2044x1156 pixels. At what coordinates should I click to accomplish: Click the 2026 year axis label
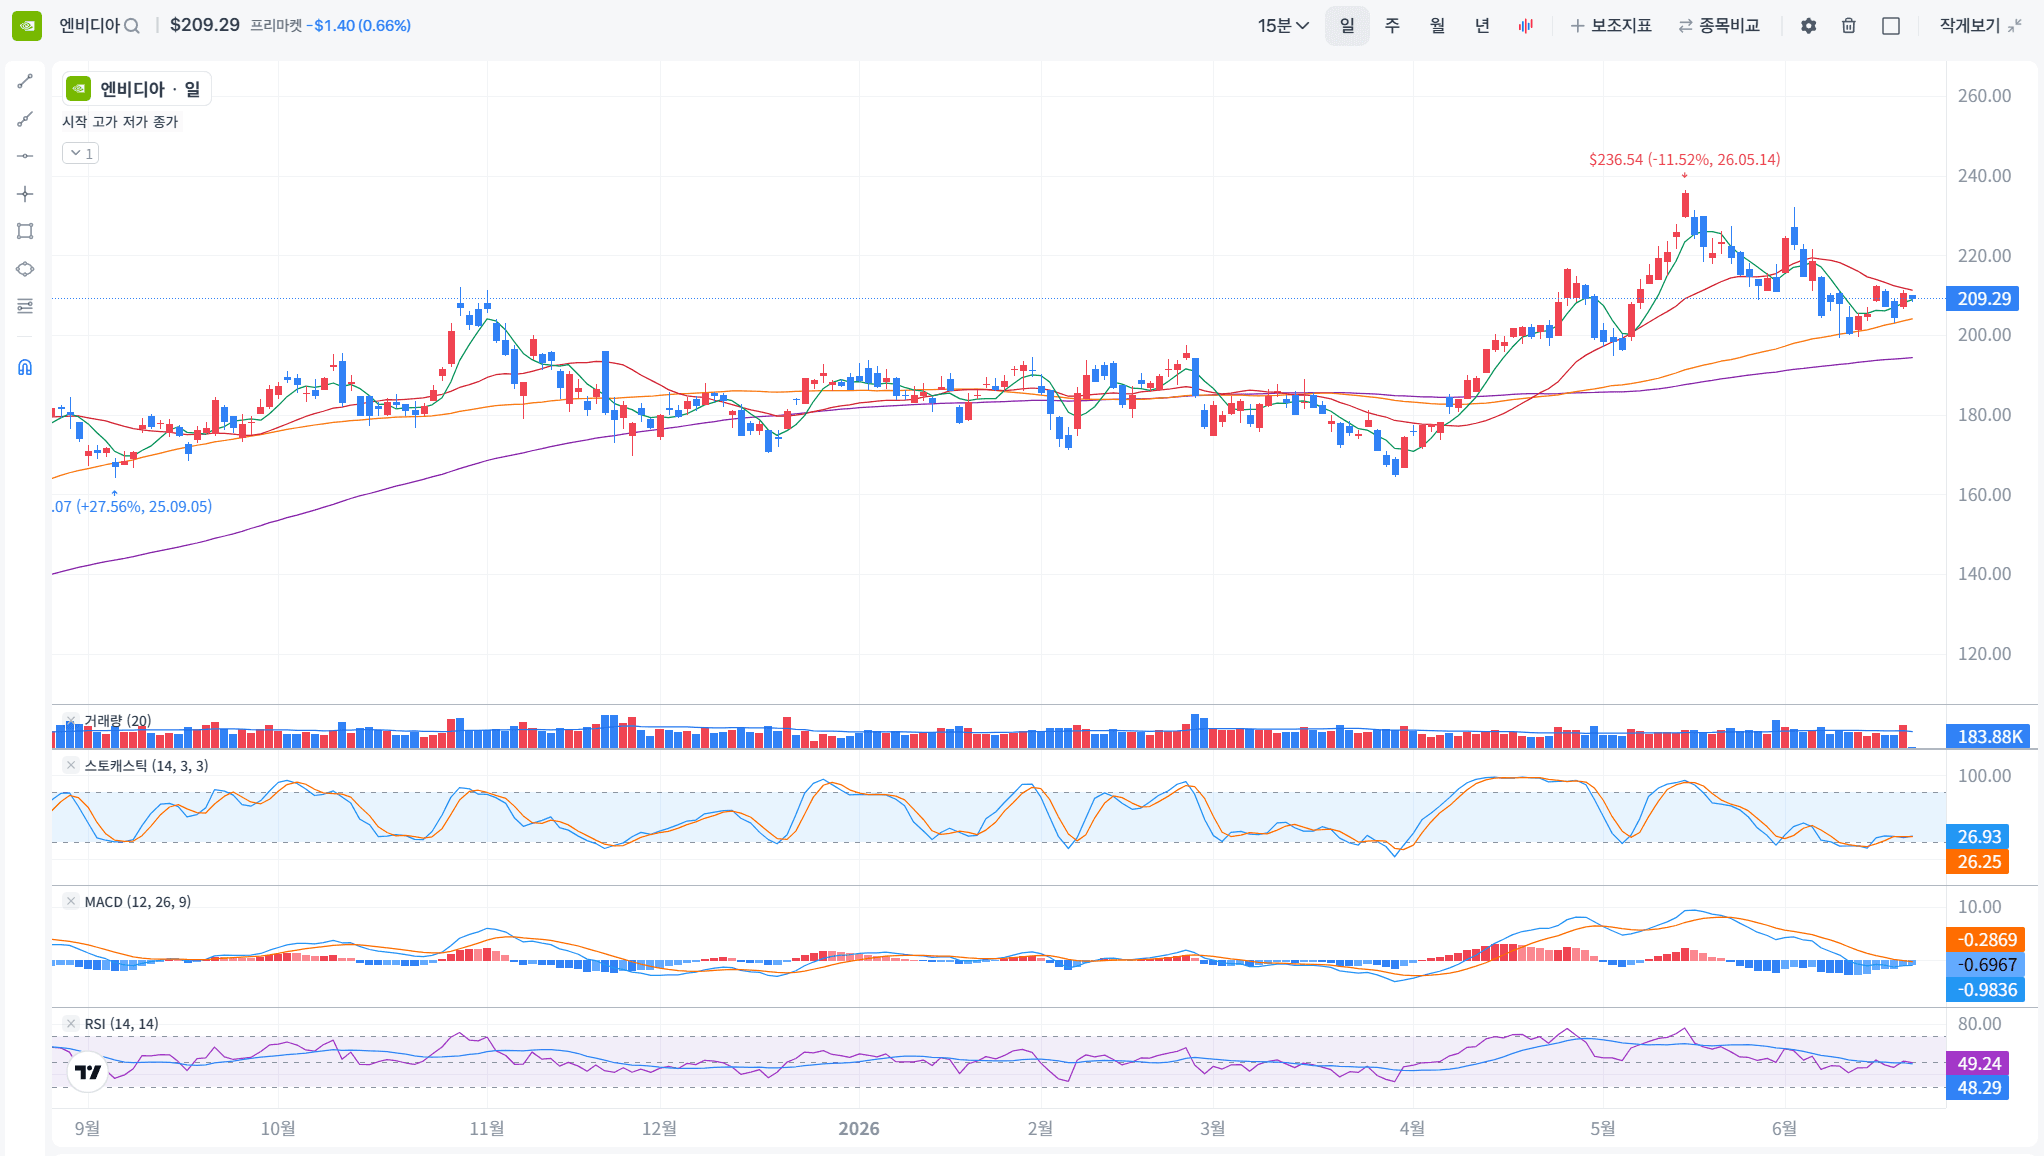[859, 1128]
